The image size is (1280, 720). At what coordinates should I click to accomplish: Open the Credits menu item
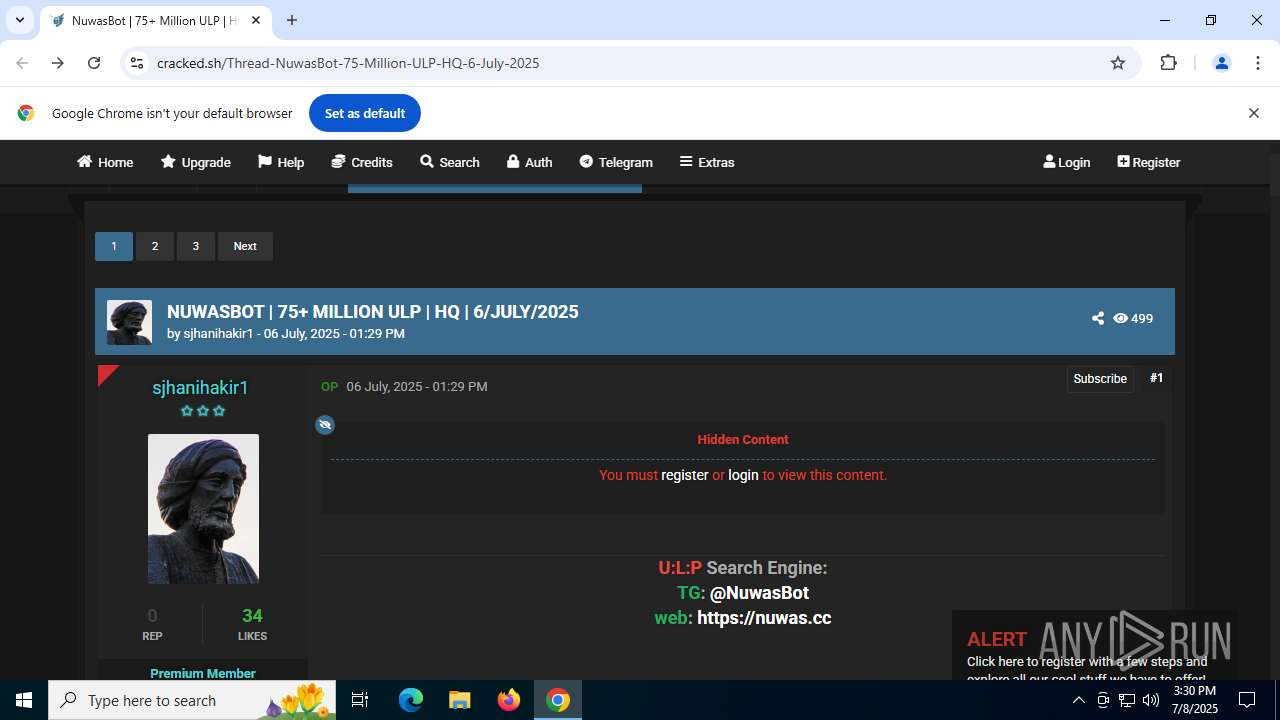pyautogui.click(x=362, y=162)
